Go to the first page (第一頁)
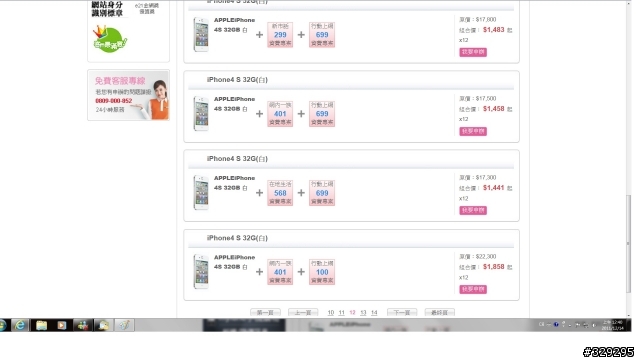 [265, 313]
